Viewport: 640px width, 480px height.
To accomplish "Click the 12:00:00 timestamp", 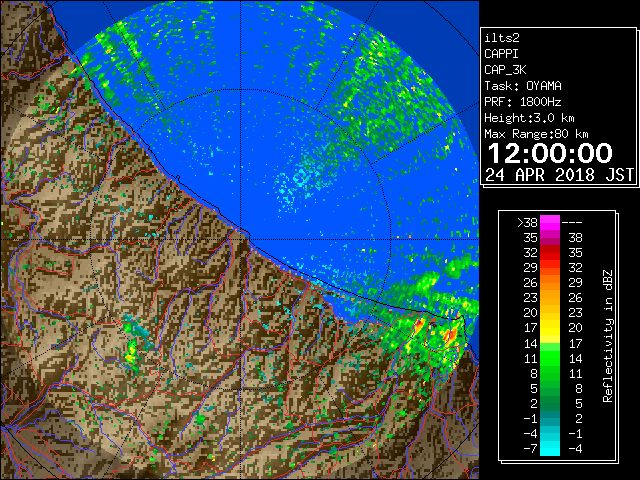I will [550, 153].
